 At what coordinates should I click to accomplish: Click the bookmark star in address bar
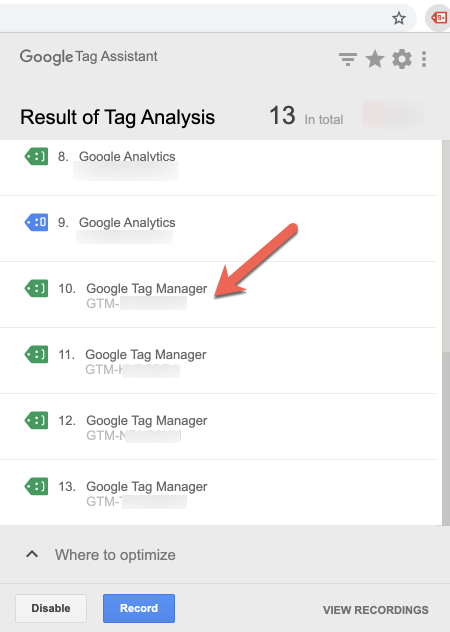tap(399, 18)
